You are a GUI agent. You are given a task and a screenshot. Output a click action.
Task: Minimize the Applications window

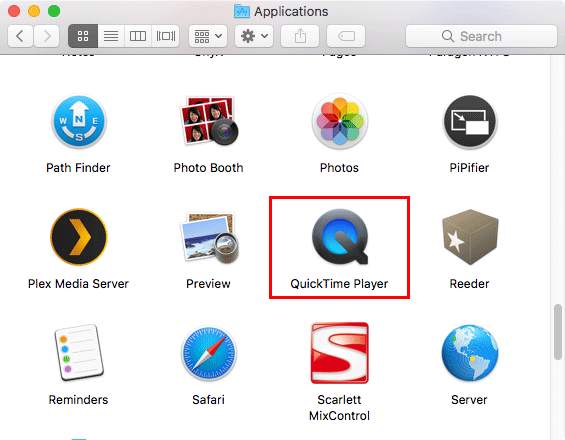34,11
